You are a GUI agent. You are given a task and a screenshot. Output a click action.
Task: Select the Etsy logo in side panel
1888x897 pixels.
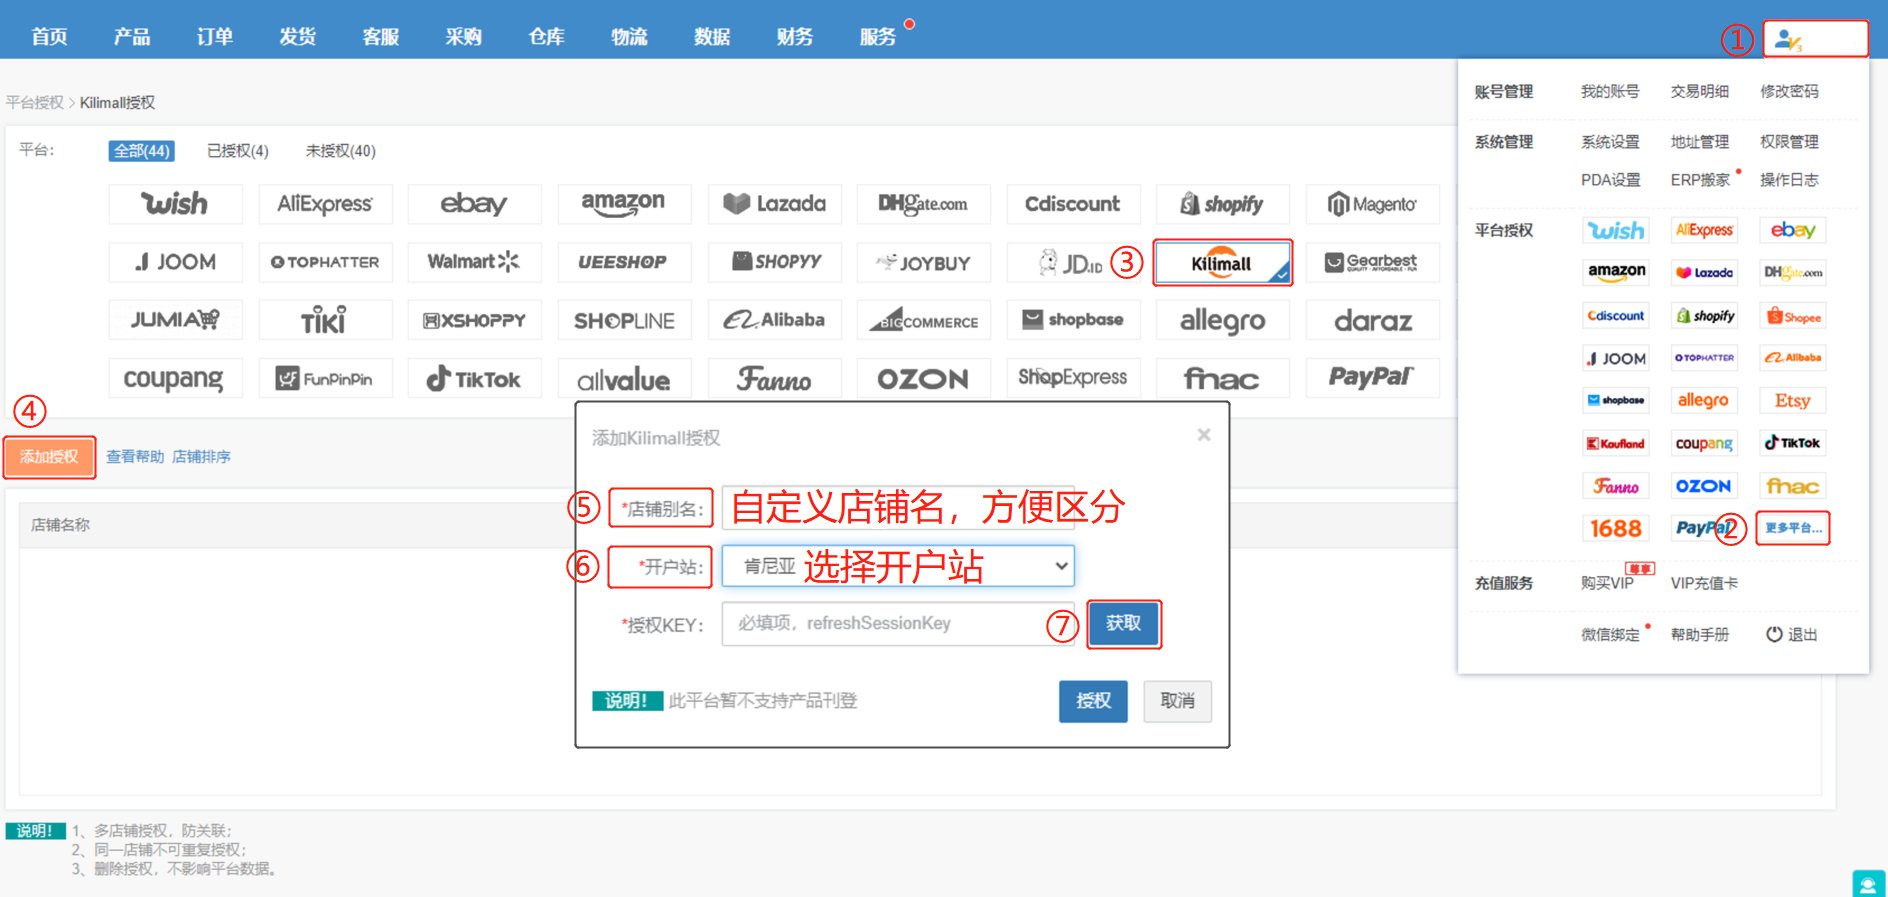pos(1793,400)
